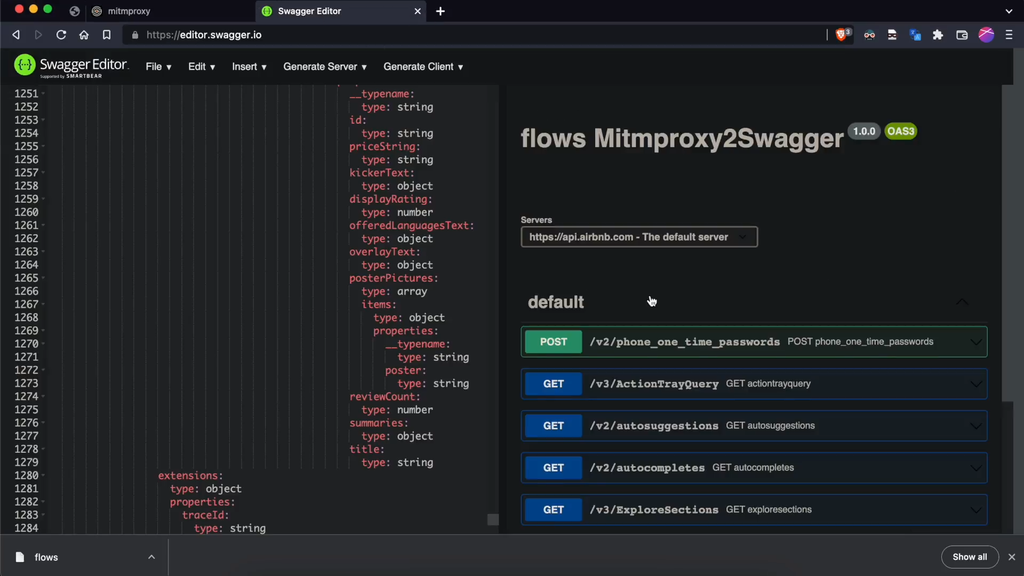The width and height of the screenshot is (1024, 576).
Task: Open the Brave wallet icon
Action: point(962,34)
